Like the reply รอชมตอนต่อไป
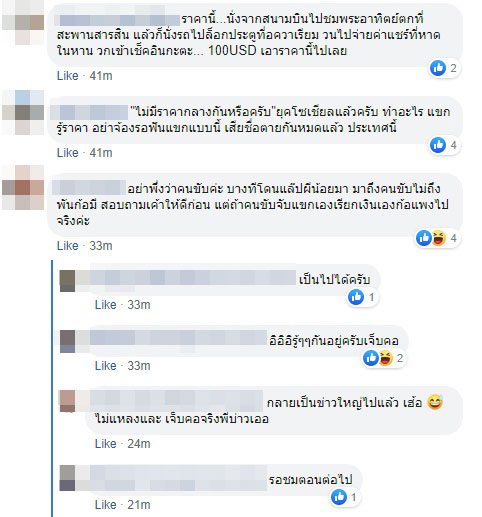Viewport: 482px width, 517px height. coord(106,505)
